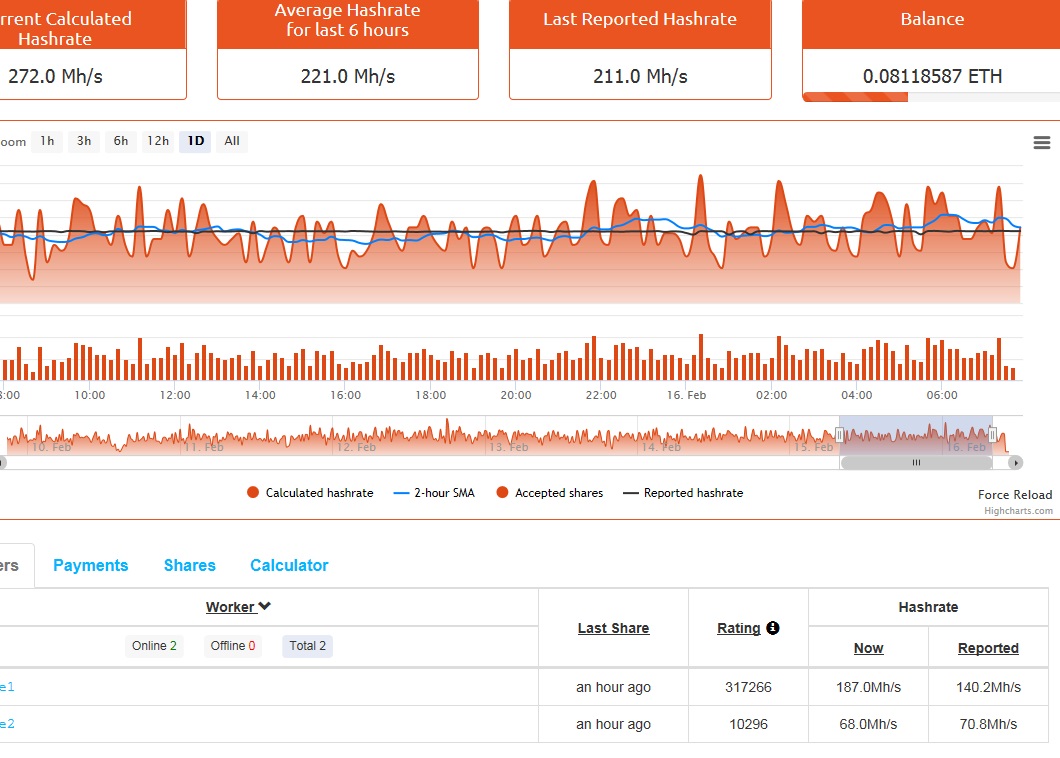Filter workers by Online 2 badge
The height and width of the screenshot is (758, 1060).
[154, 646]
